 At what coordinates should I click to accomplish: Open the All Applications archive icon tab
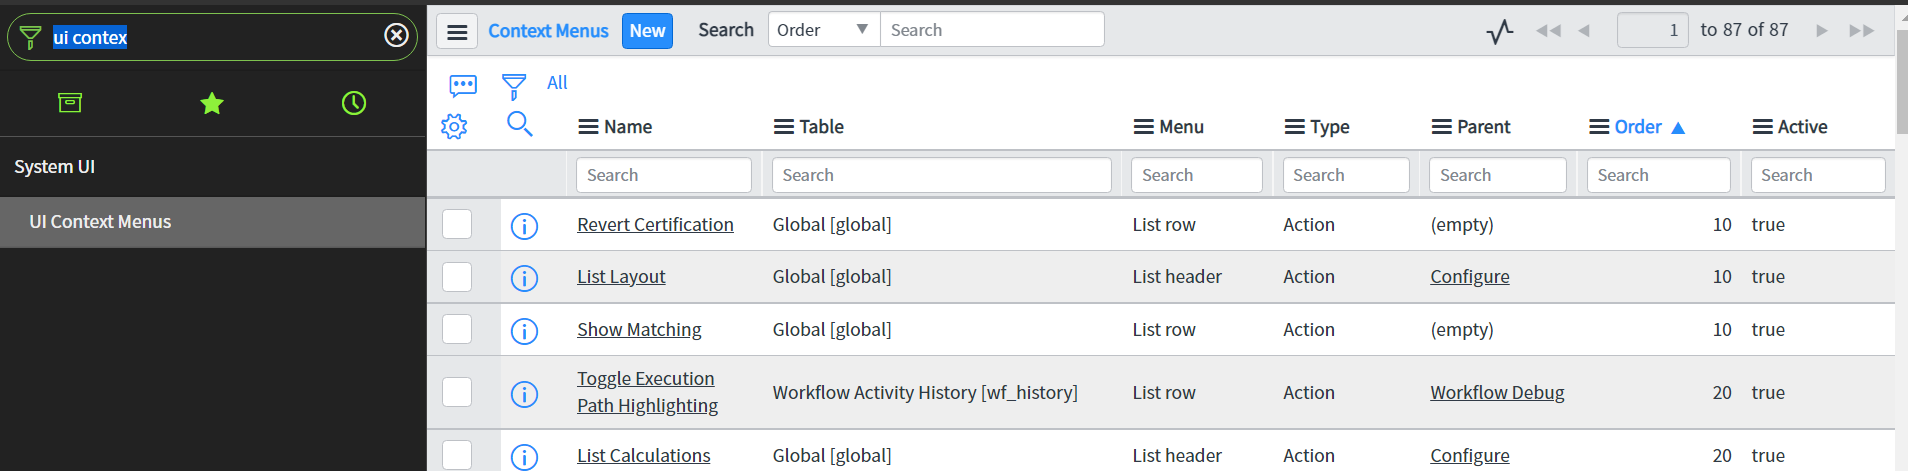coord(70,103)
